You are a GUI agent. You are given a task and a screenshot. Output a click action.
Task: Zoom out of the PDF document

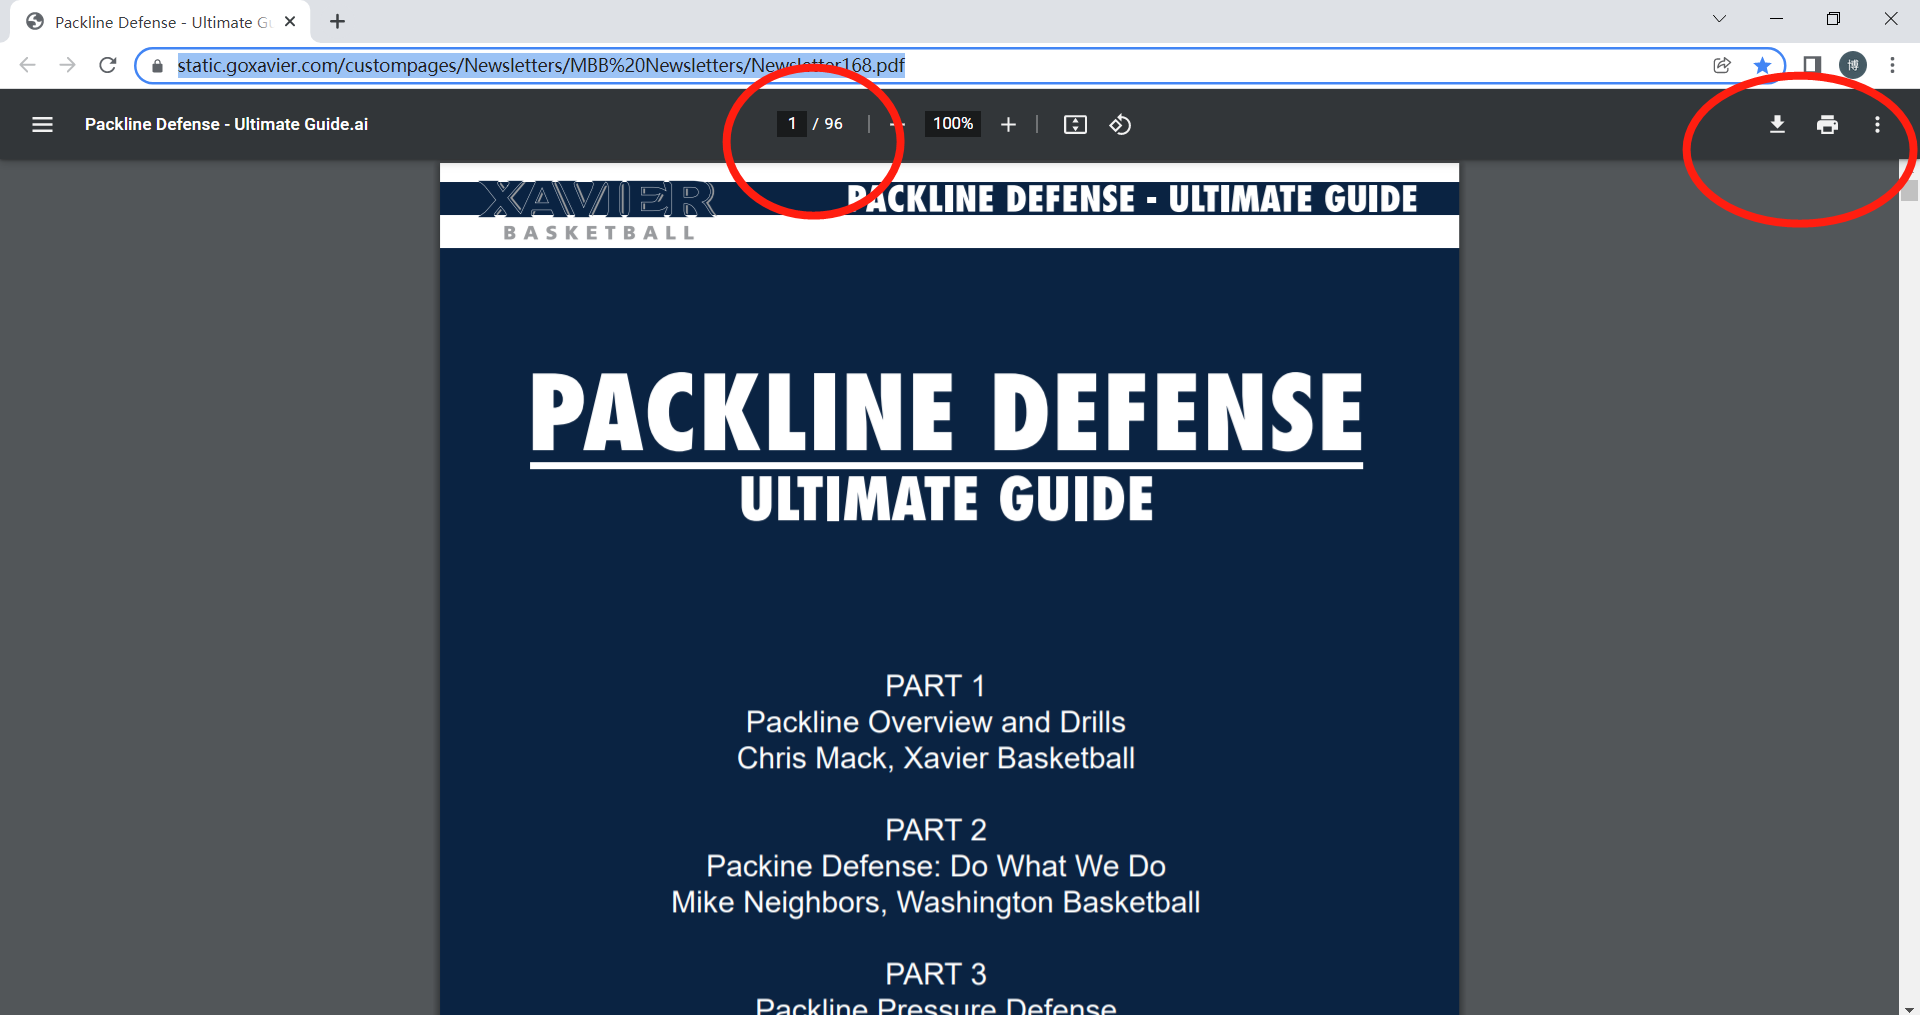point(897,124)
